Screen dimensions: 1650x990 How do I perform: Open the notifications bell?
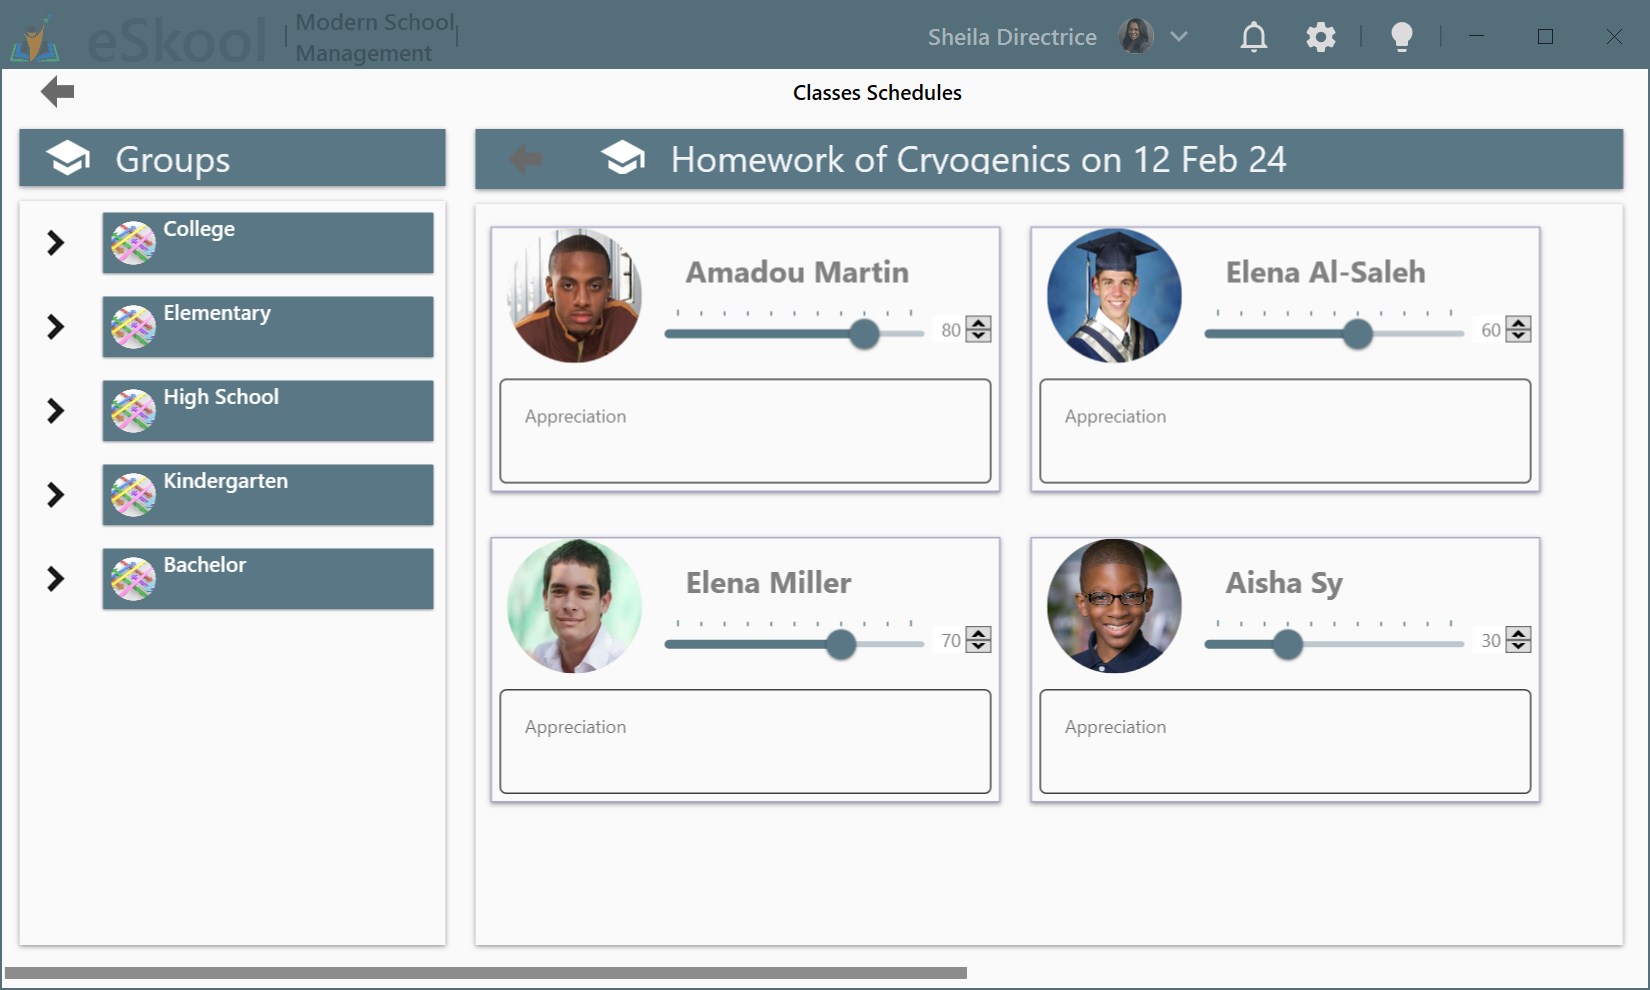[1253, 36]
